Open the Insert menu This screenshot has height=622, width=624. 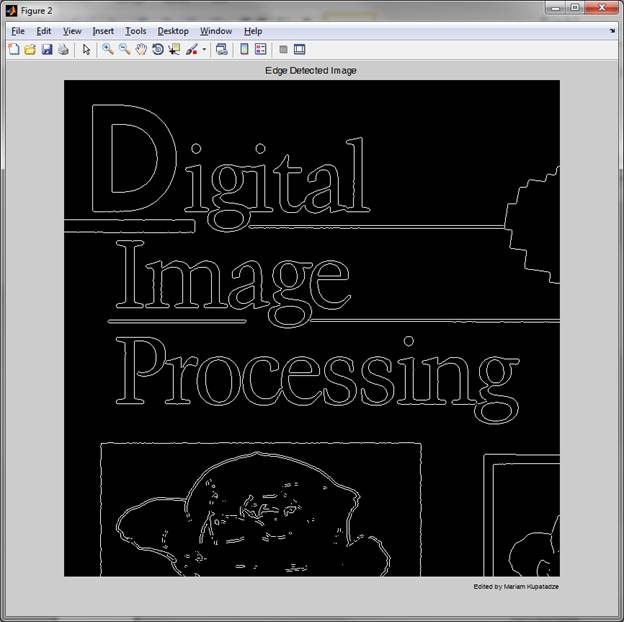pyautogui.click(x=103, y=31)
